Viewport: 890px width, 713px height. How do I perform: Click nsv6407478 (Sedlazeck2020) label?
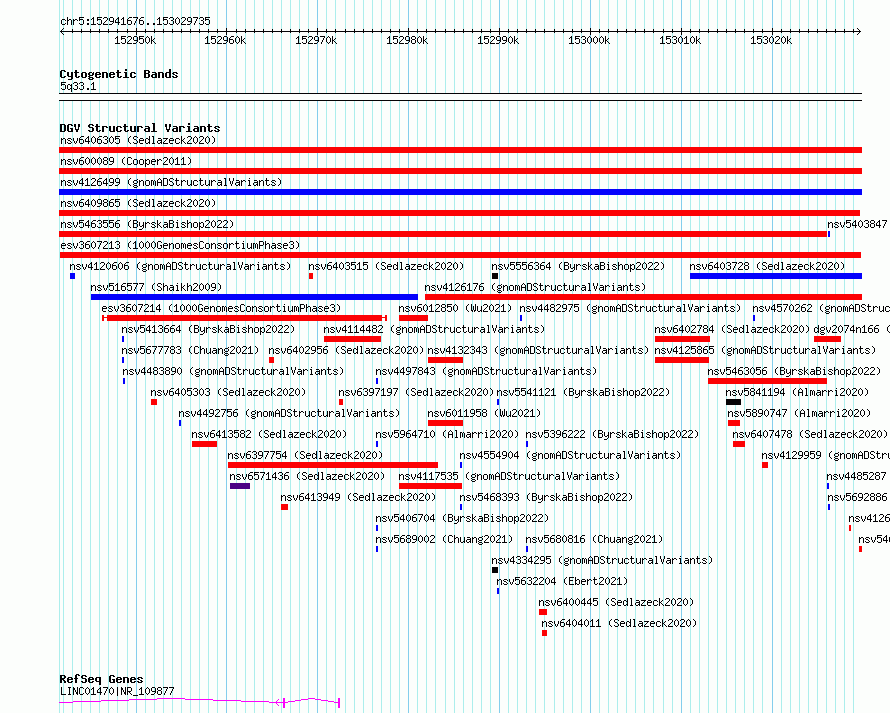coord(810,434)
